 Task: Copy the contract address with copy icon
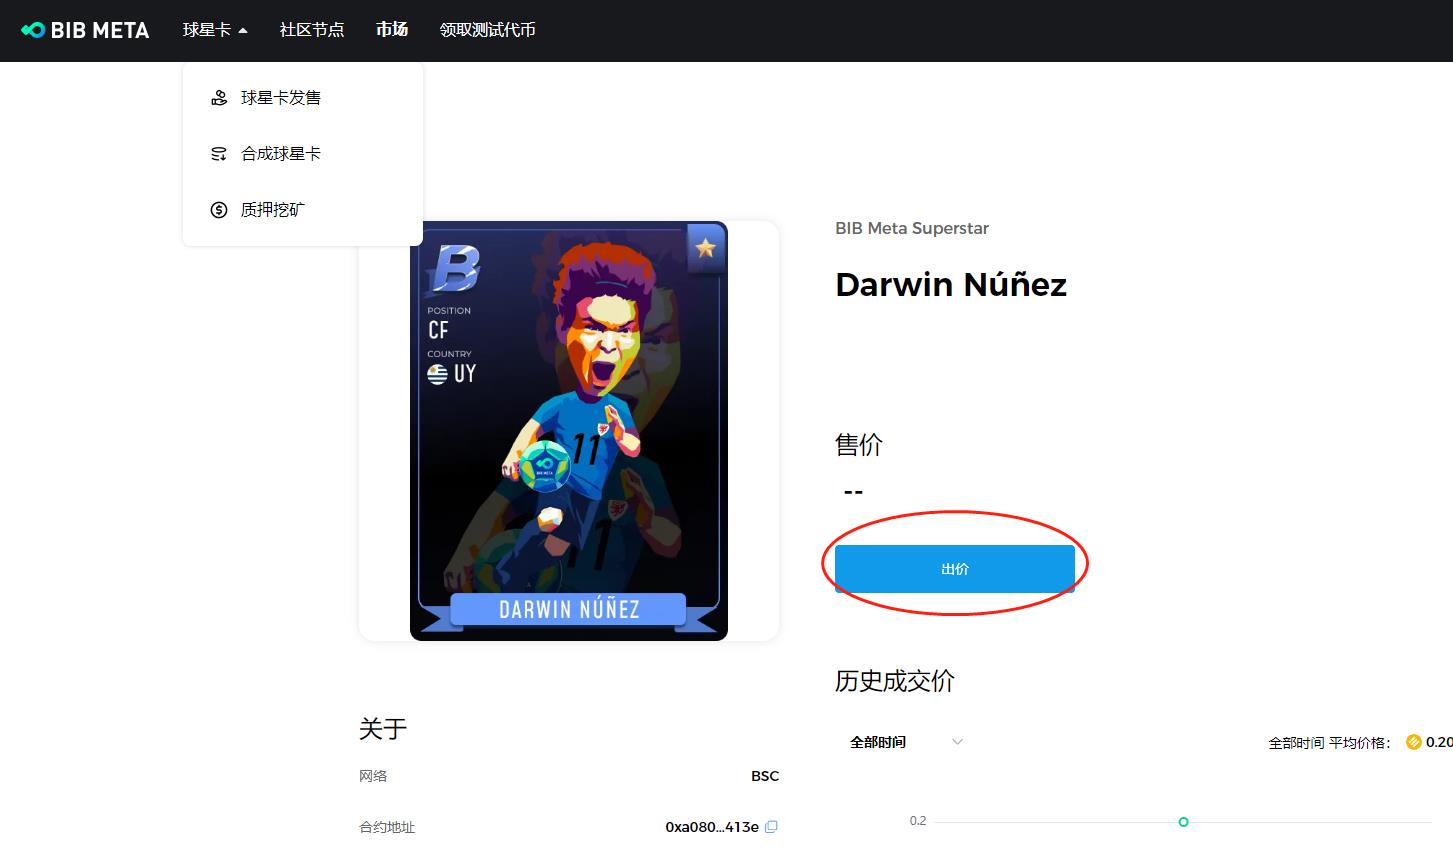pos(771,827)
